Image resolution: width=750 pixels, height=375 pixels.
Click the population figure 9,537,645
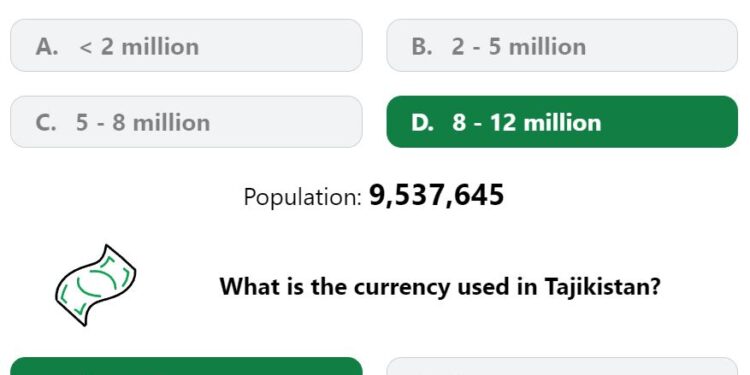[436, 195]
